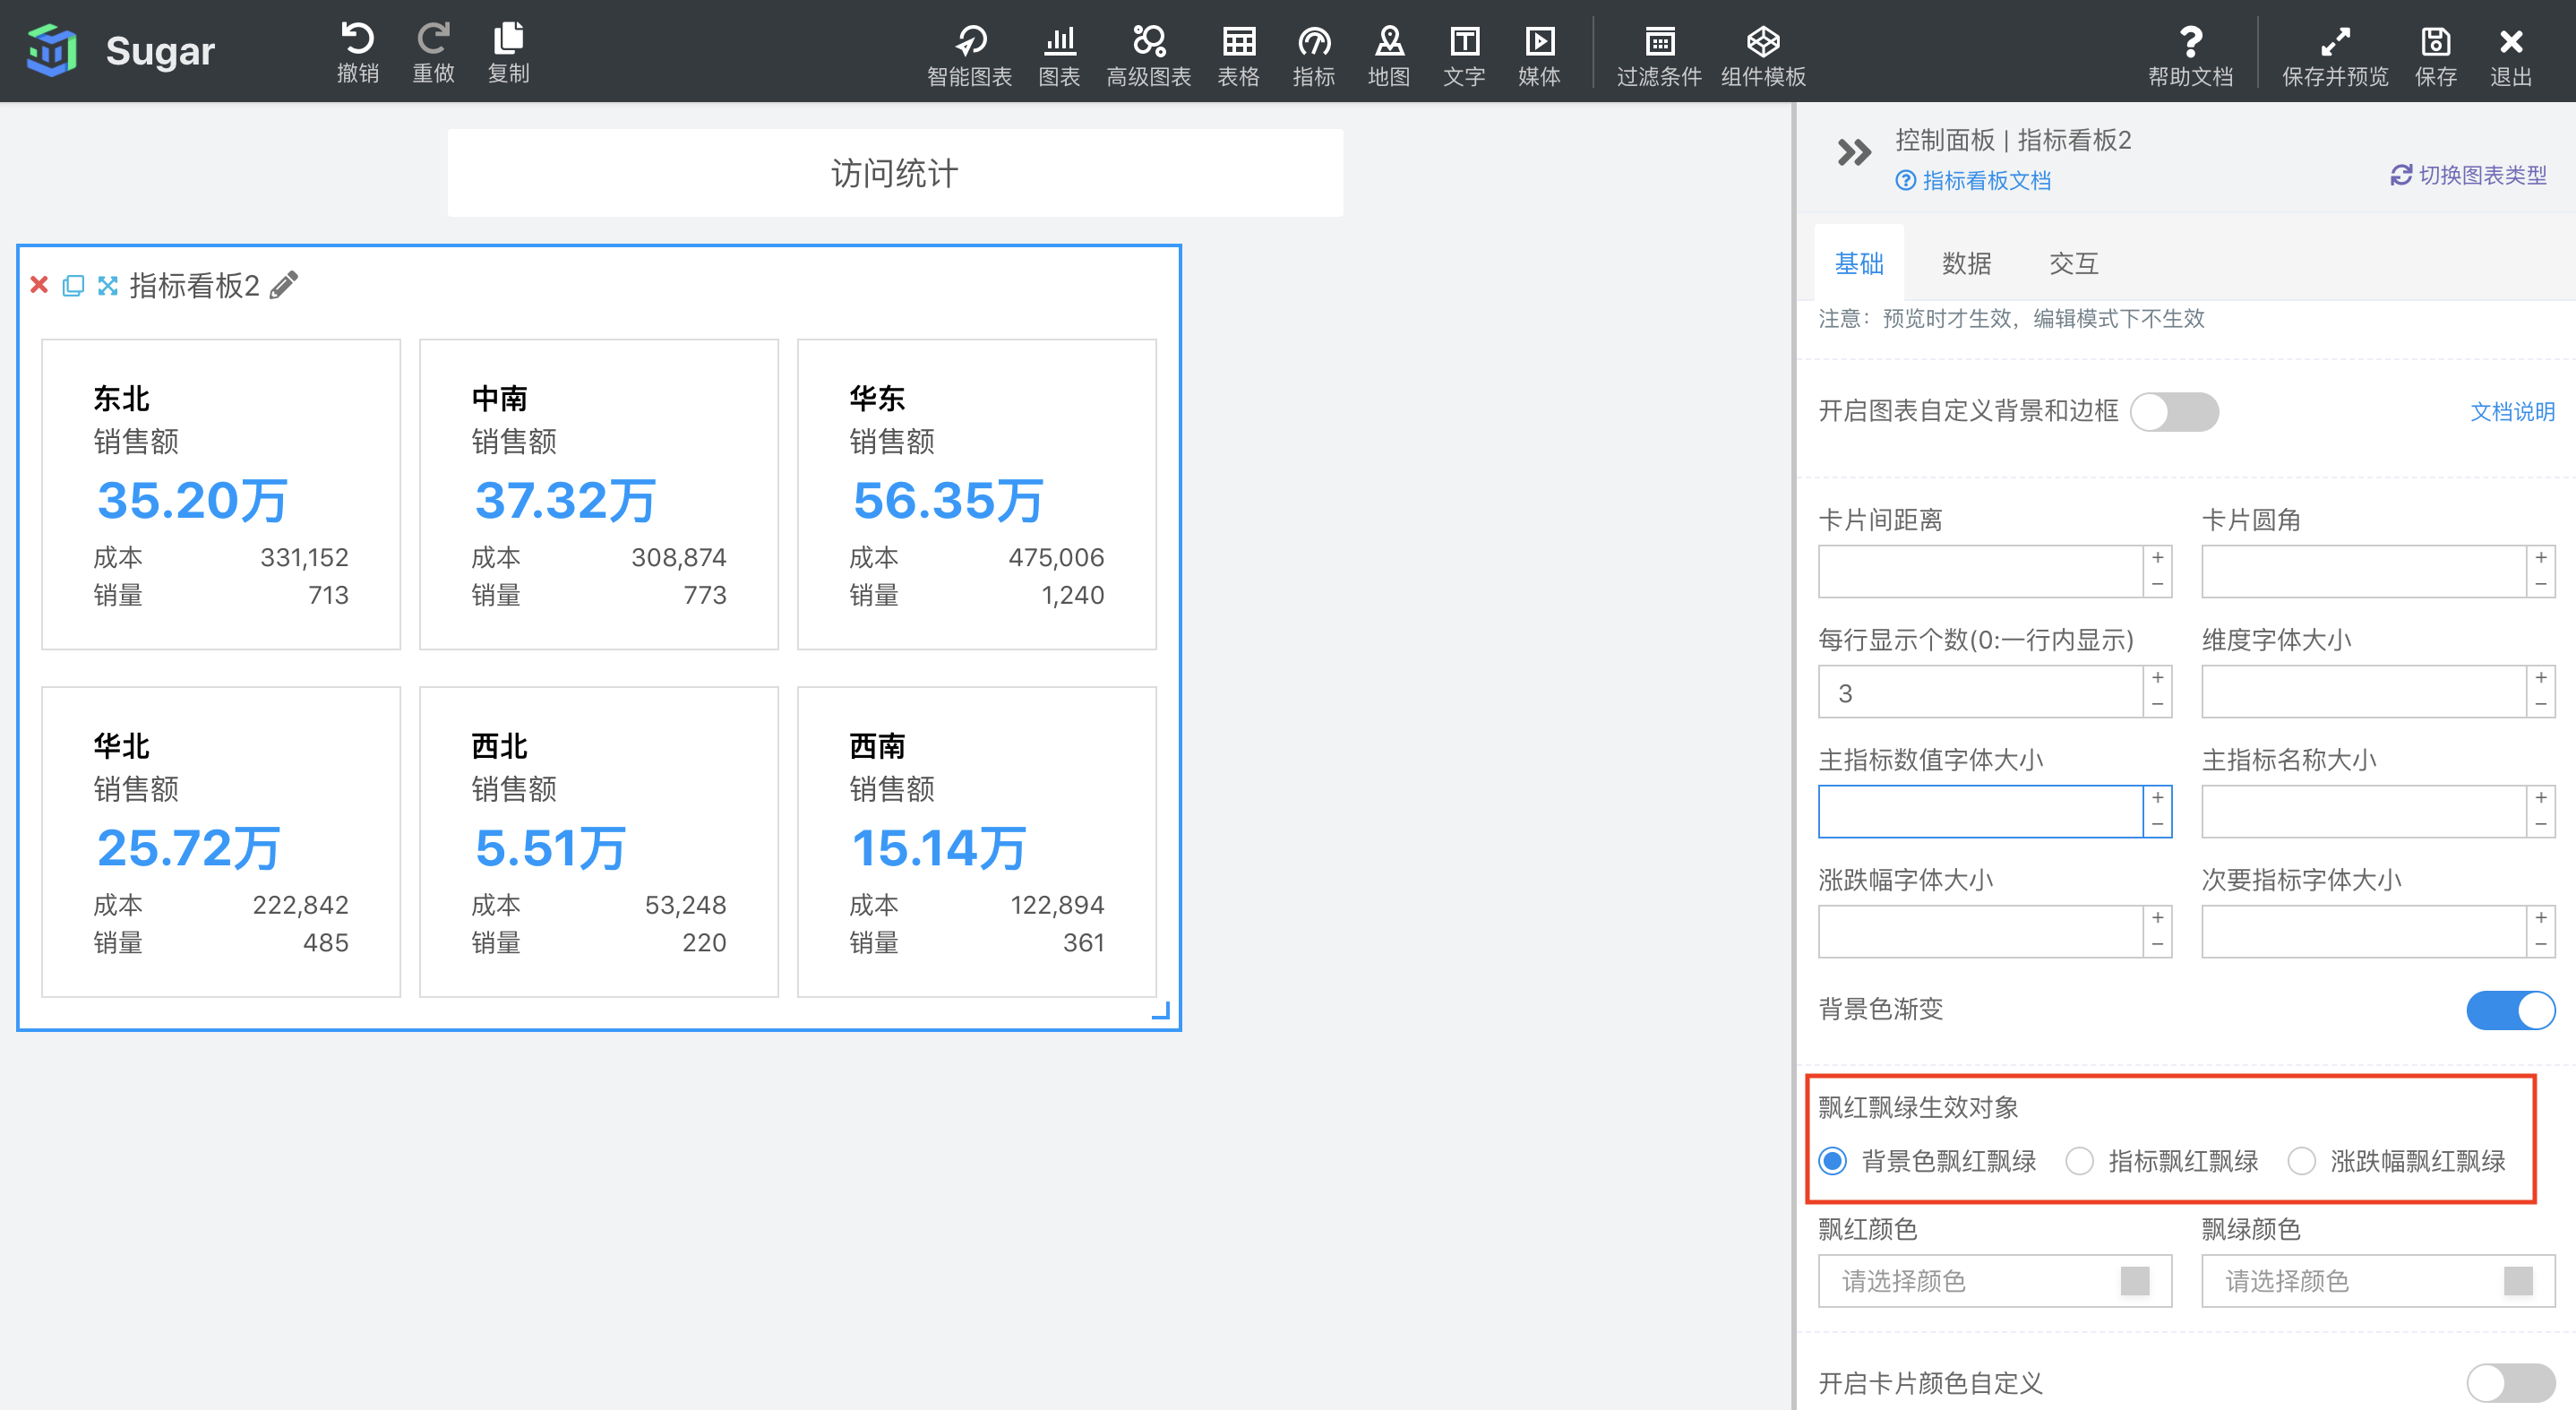Click the 中南 card value 37.32万
This screenshot has width=2576, height=1410.
pos(565,500)
